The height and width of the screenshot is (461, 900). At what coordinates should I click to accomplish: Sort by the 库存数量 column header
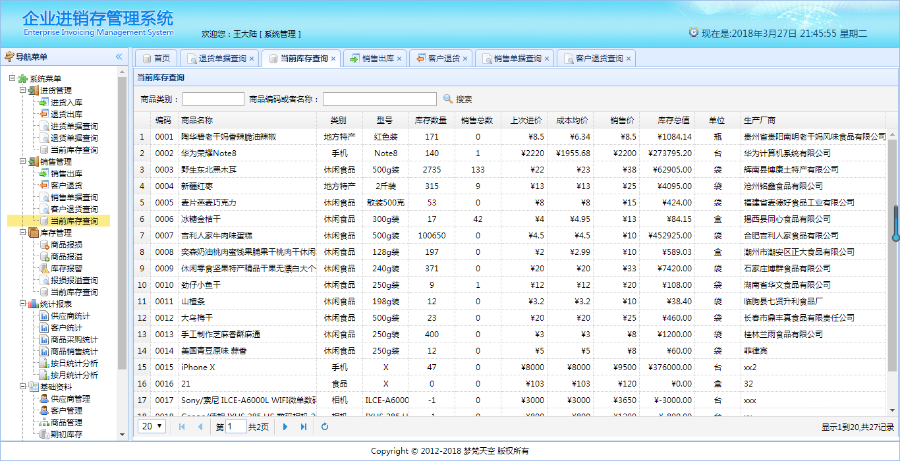pos(431,121)
